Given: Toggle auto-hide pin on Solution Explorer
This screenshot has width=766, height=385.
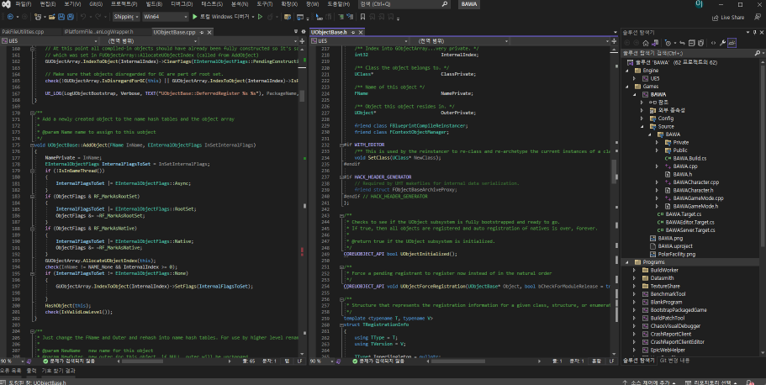Looking at the screenshot, I should point(755,32).
